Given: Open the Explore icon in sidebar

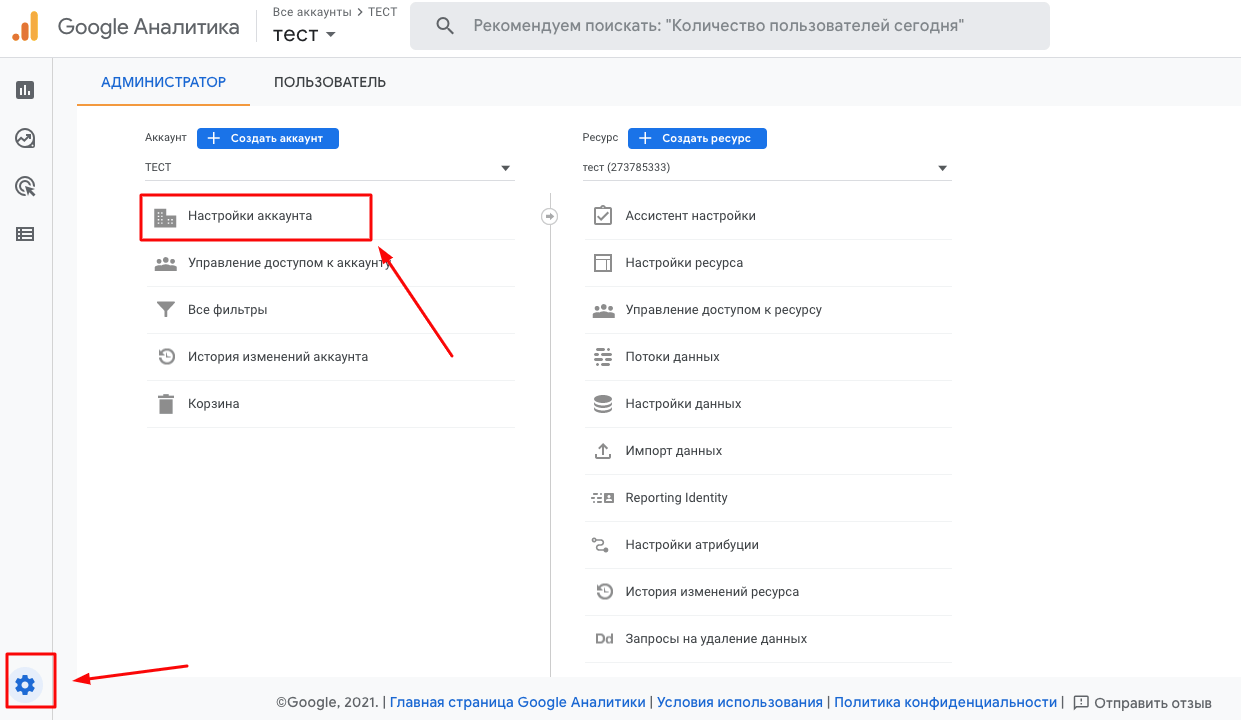Looking at the screenshot, I should click(x=25, y=138).
